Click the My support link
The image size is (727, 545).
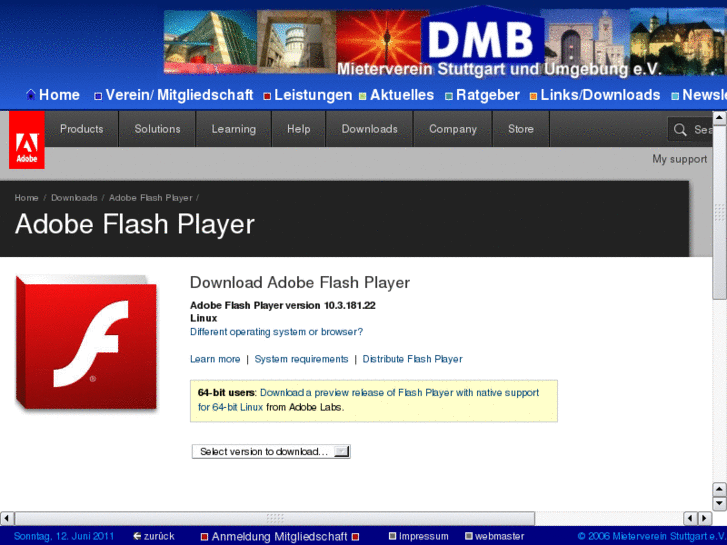point(680,159)
